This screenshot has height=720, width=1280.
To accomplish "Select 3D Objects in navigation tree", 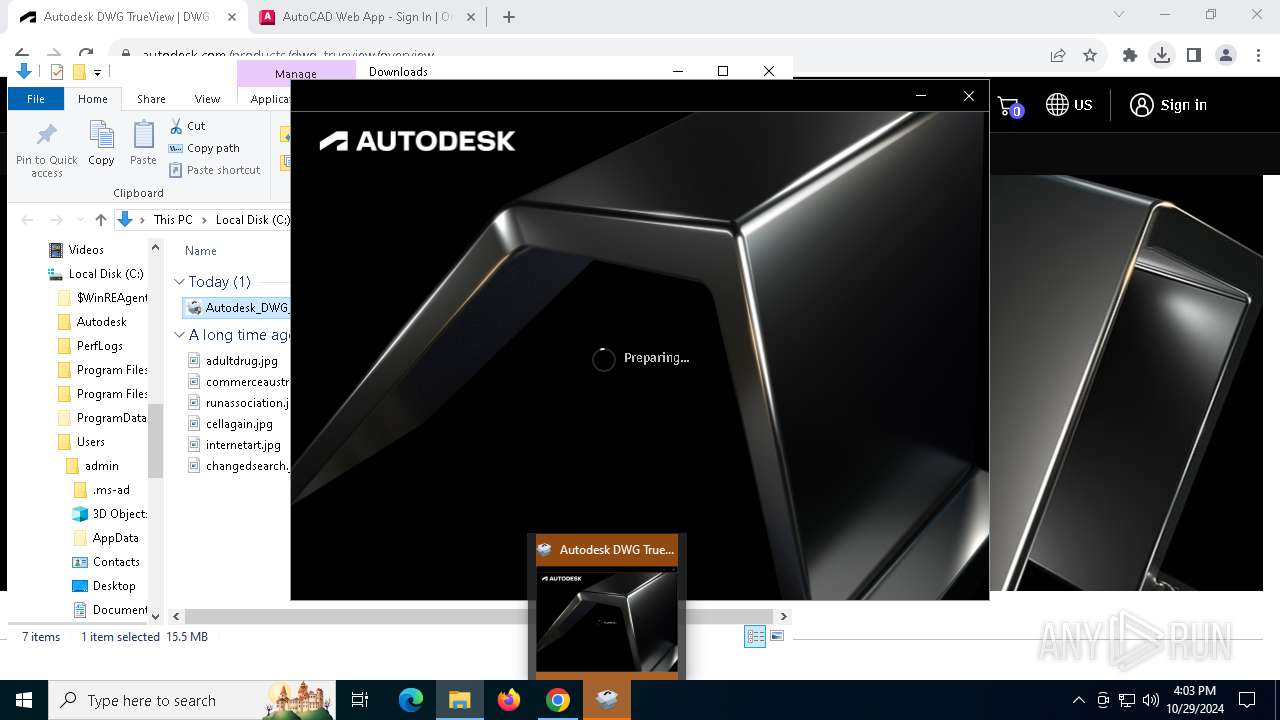I will (119, 514).
